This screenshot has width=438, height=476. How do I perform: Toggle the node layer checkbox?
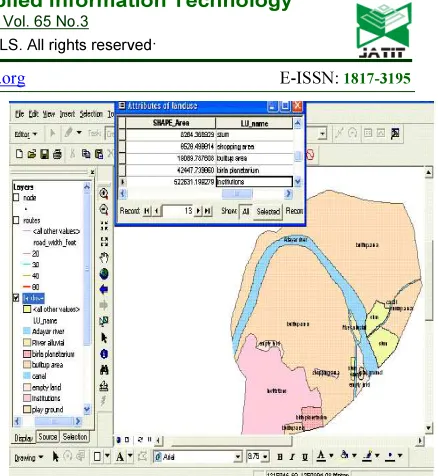coord(16,197)
